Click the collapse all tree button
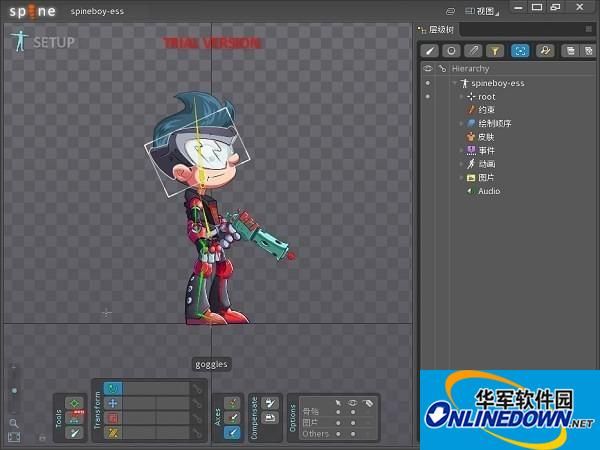Image resolution: width=600 pixels, height=450 pixels. click(570, 51)
